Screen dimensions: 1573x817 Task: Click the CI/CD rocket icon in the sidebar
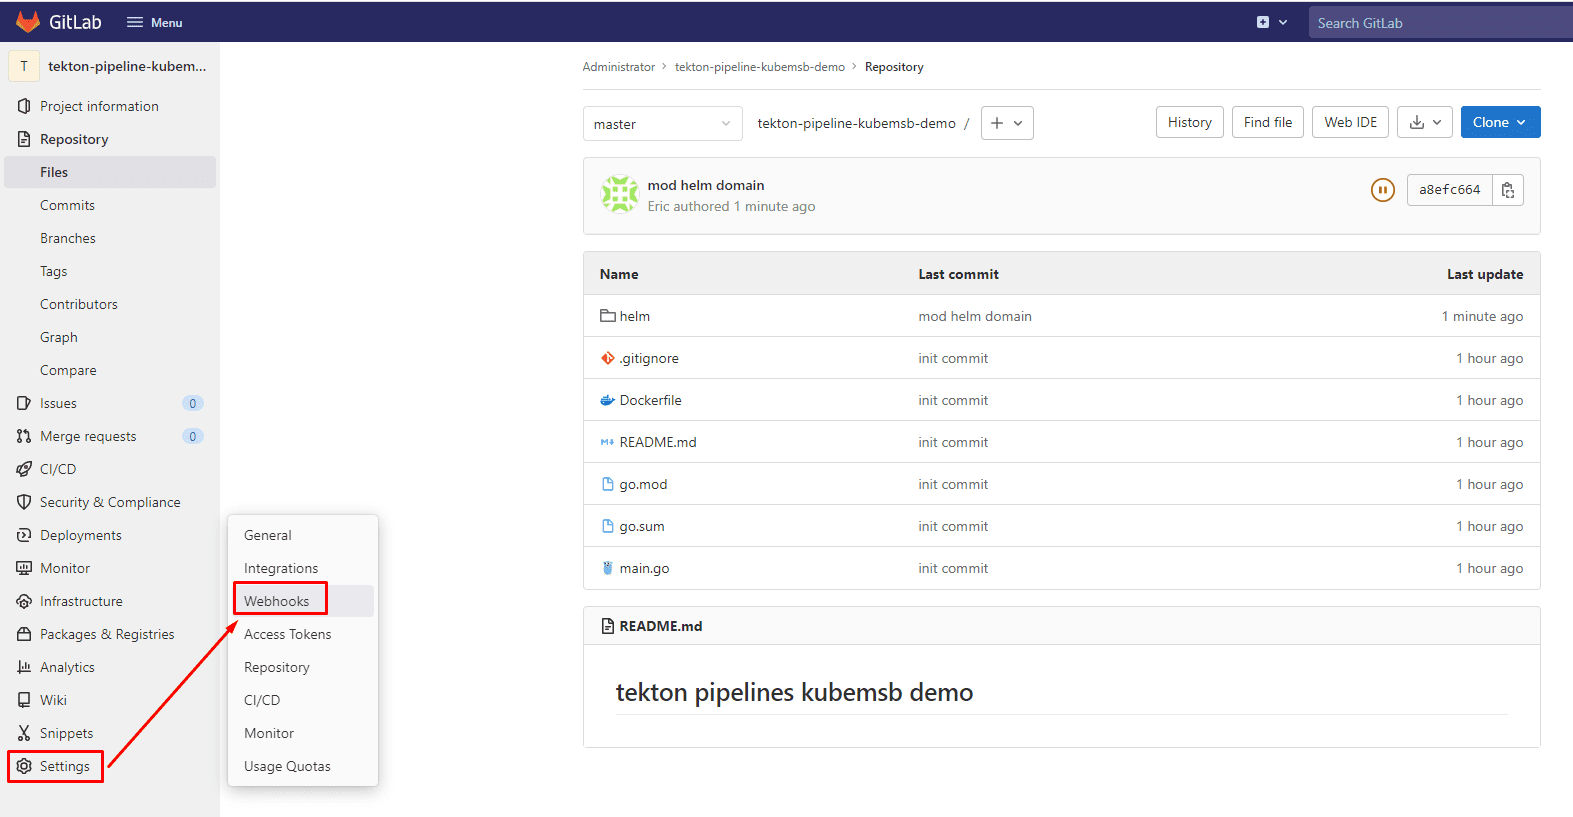24,469
